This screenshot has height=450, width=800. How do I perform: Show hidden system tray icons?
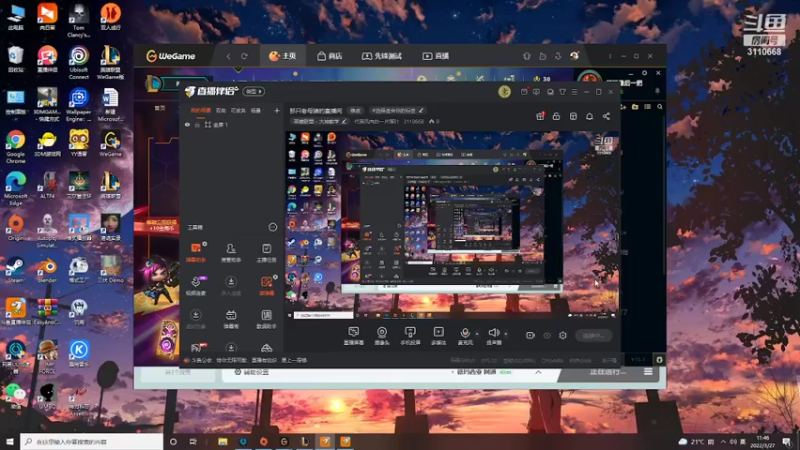(x=723, y=441)
